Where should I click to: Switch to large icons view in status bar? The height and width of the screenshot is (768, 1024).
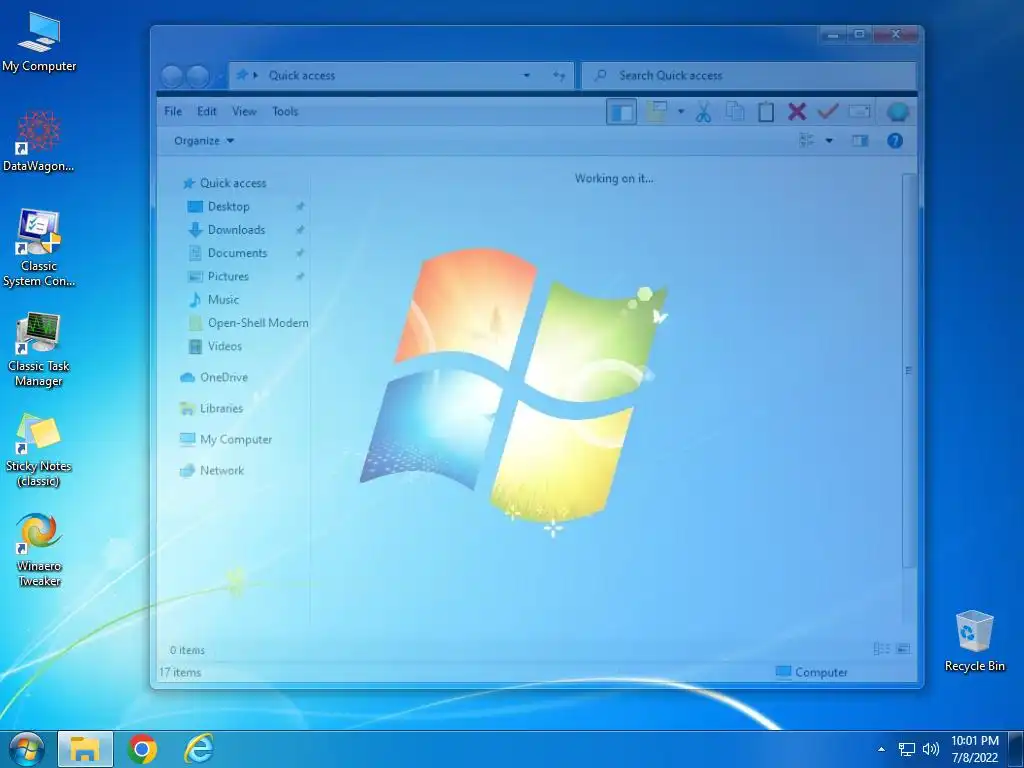903,649
